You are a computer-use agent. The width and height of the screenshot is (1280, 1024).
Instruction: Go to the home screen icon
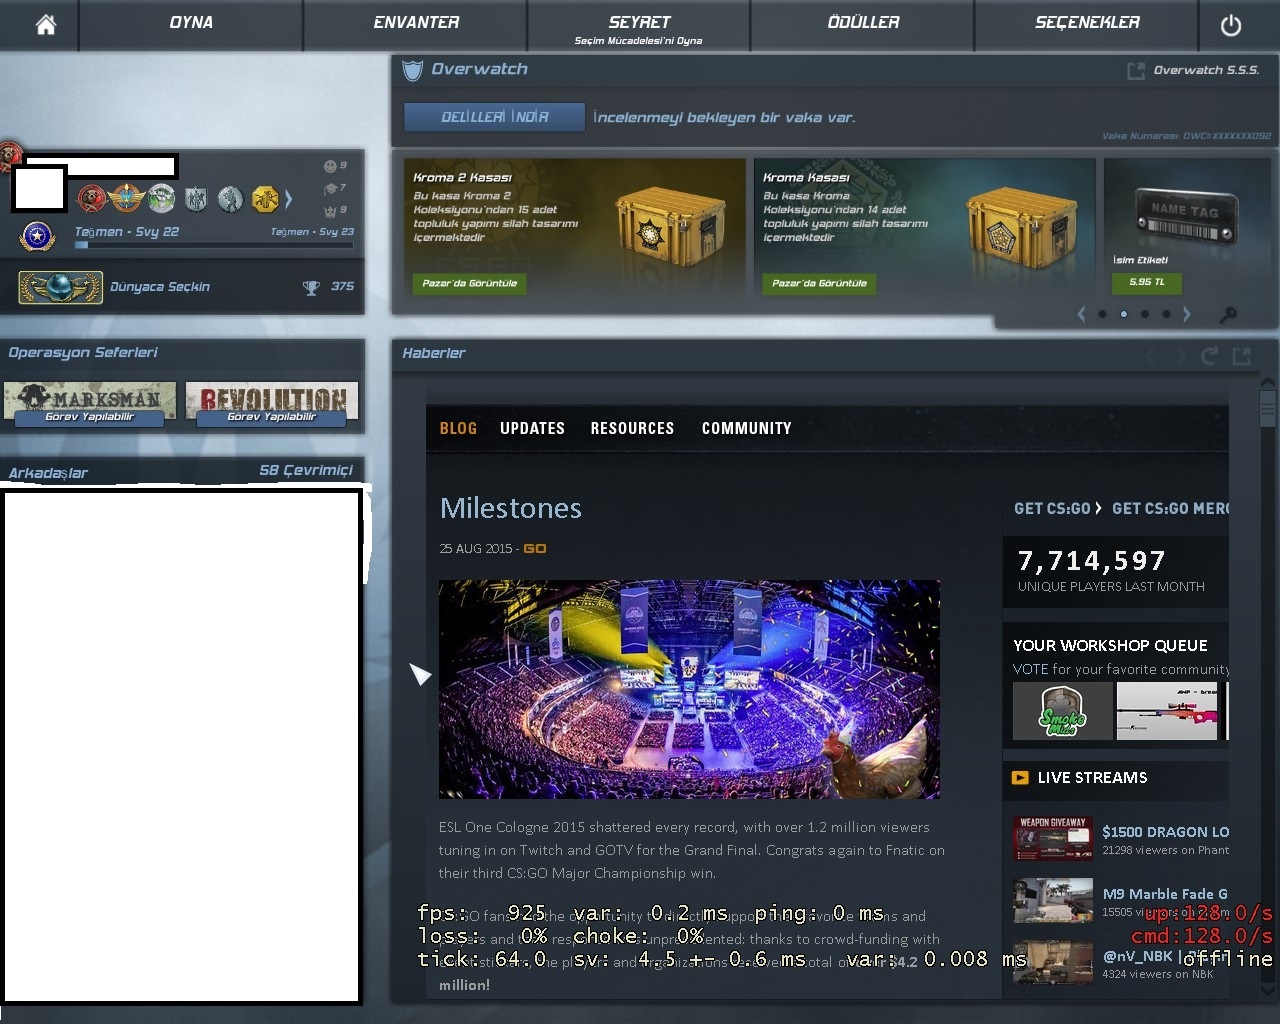45,25
